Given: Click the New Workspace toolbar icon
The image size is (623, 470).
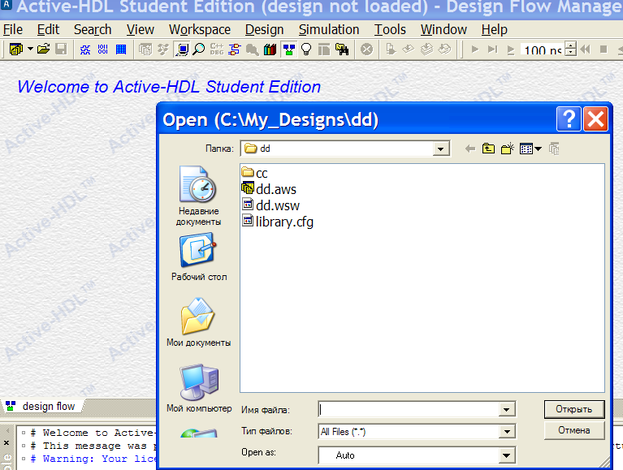Looking at the screenshot, I should (x=16, y=49).
